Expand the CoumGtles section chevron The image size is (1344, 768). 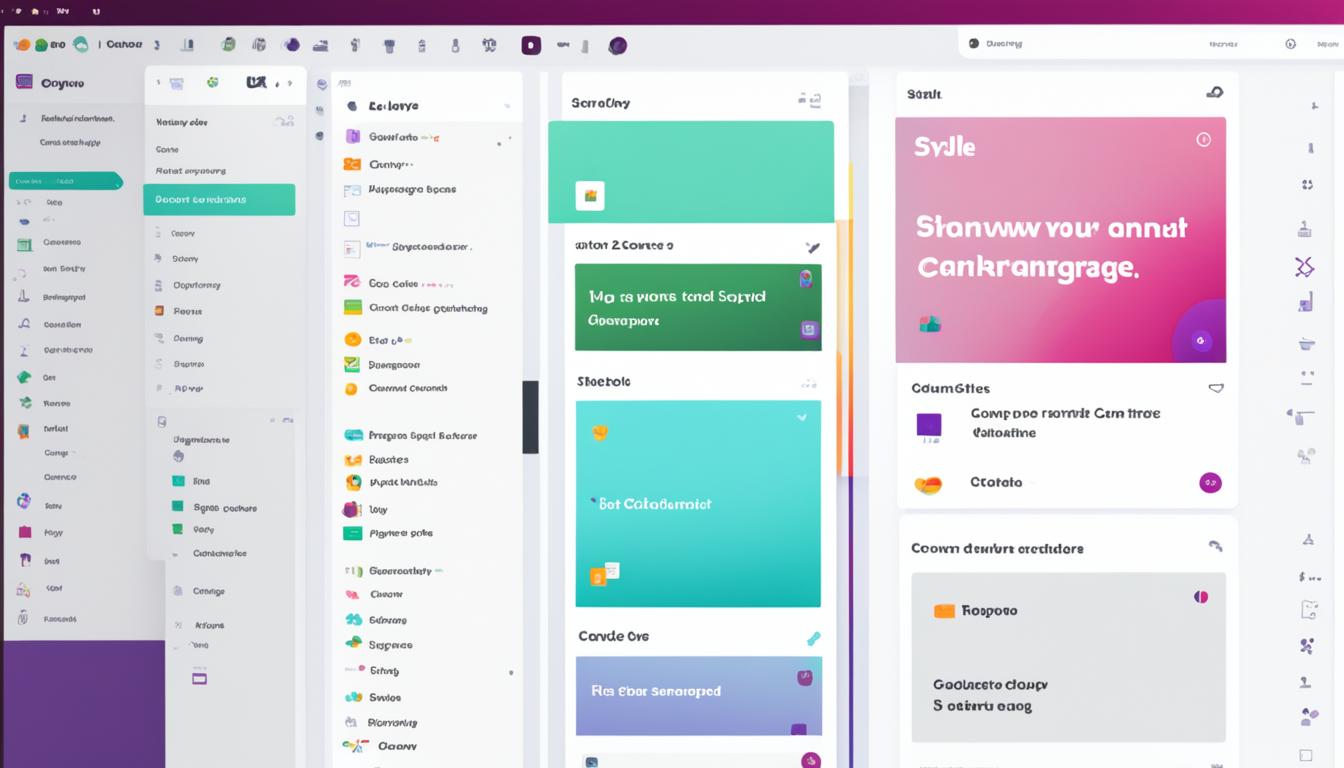tap(1216, 388)
